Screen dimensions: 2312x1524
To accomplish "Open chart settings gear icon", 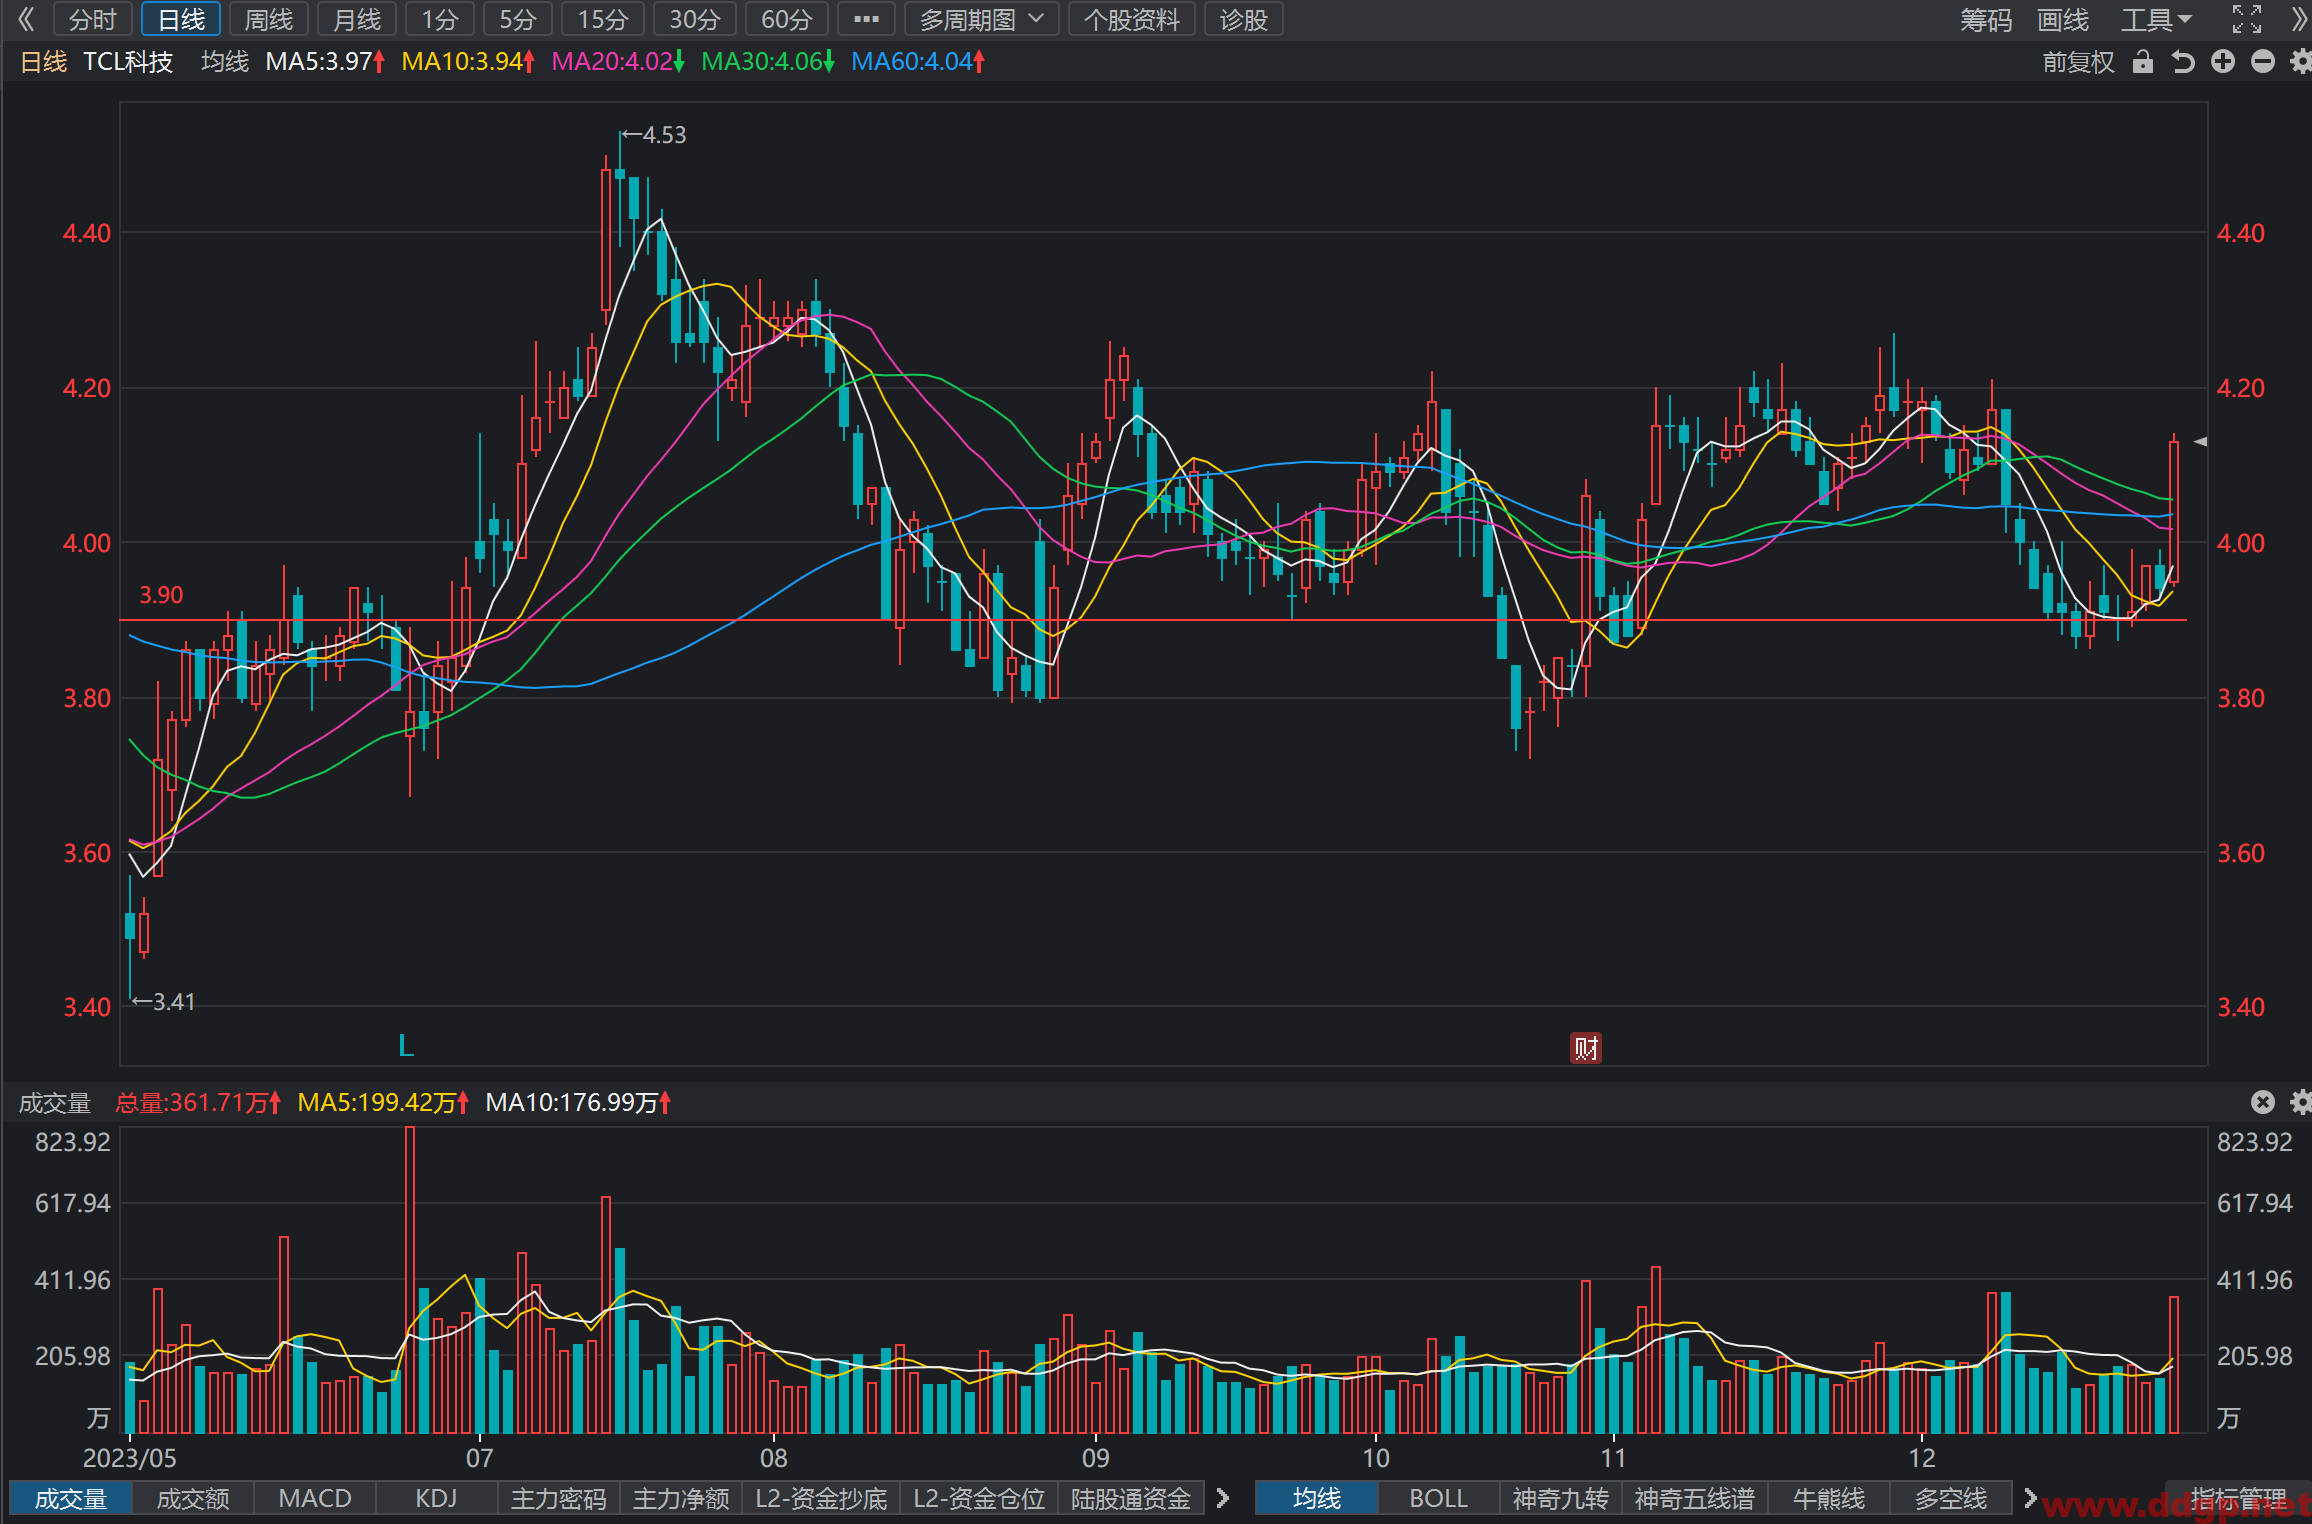I will click(2301, 62).
